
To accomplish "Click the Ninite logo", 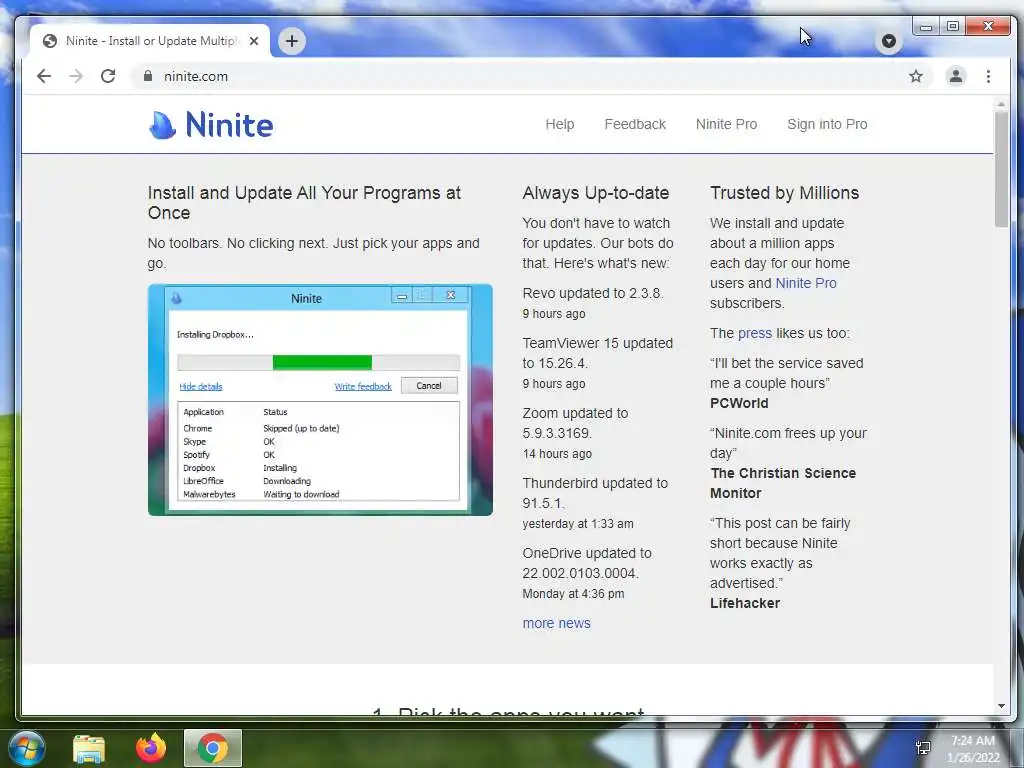I will point(212,124).
